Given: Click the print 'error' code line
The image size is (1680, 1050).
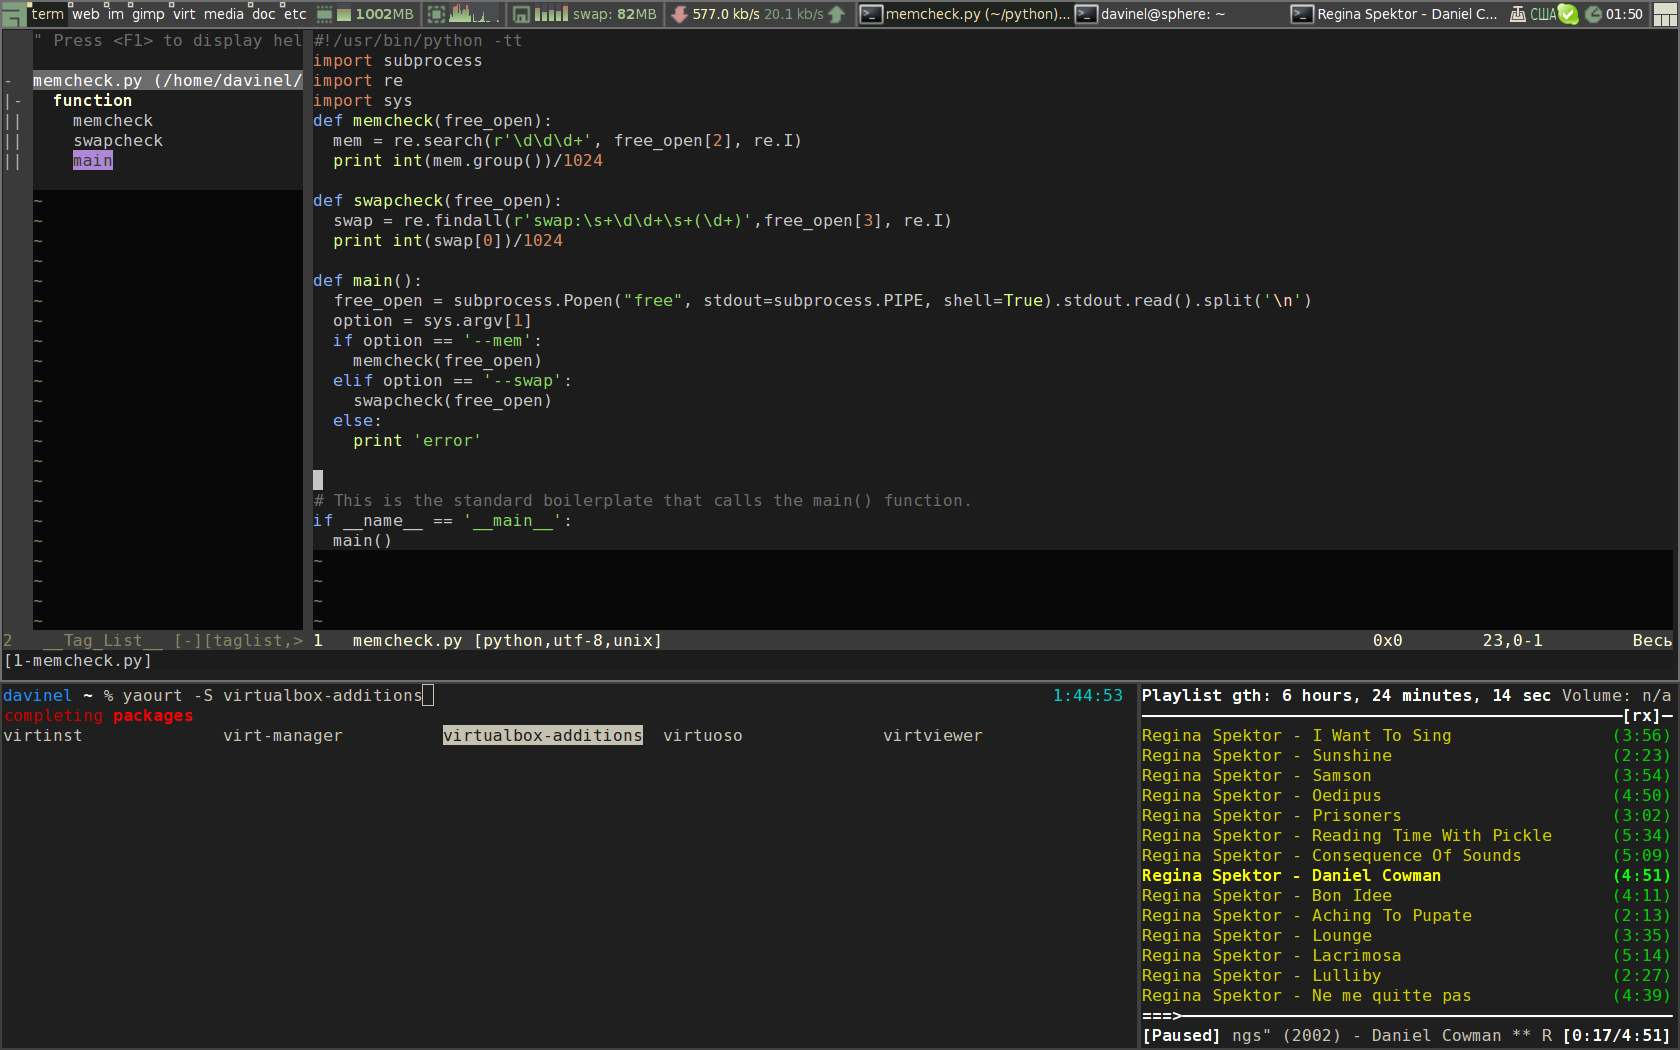Looking at the screenshot, I should click(x=417, y=441).
